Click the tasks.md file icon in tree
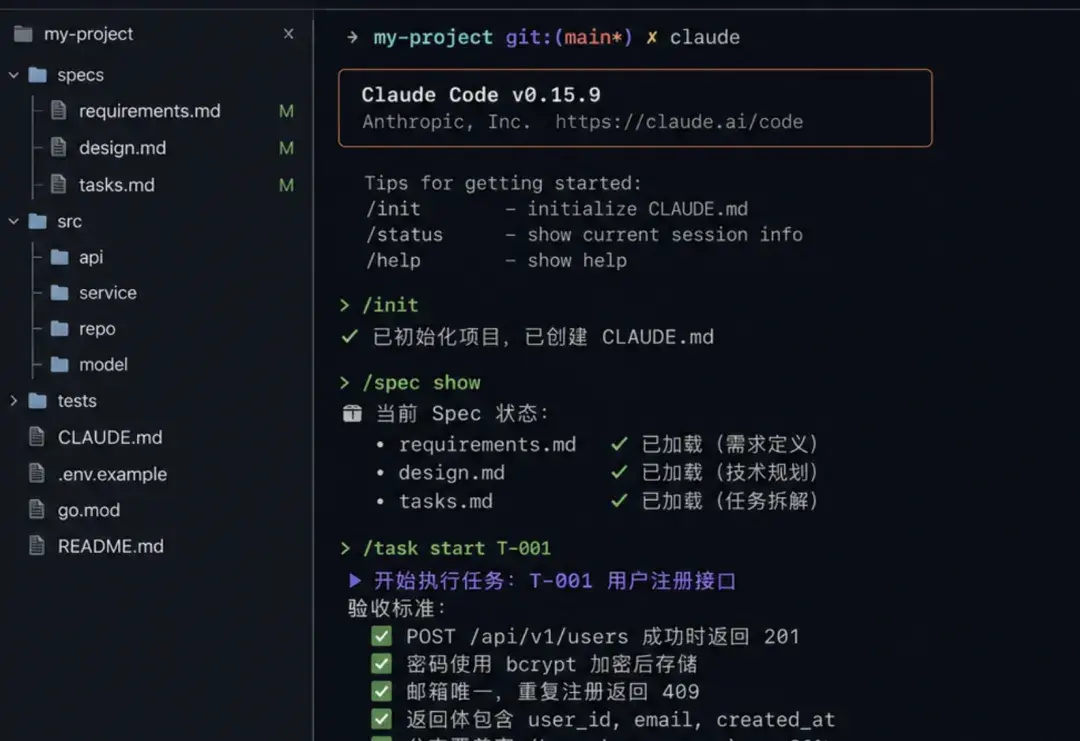Viewport: 1080px width, 741px height. coord(59,185)
